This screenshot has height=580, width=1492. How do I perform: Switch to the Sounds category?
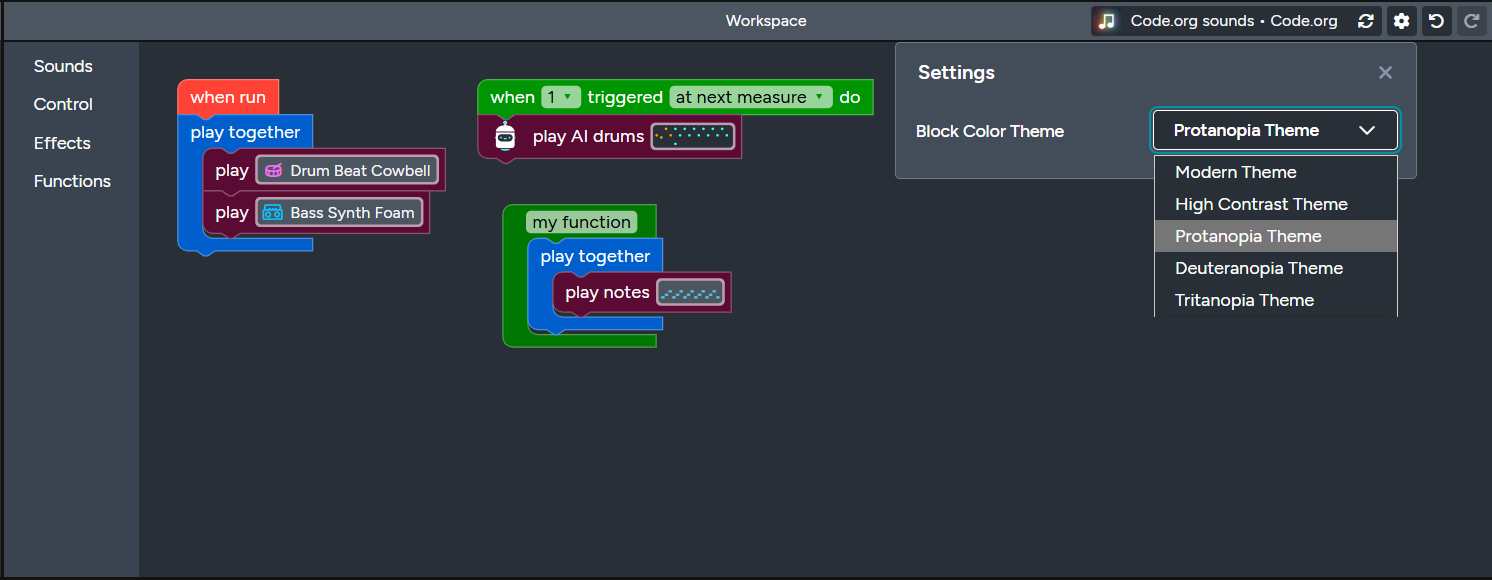pos(63,66)
